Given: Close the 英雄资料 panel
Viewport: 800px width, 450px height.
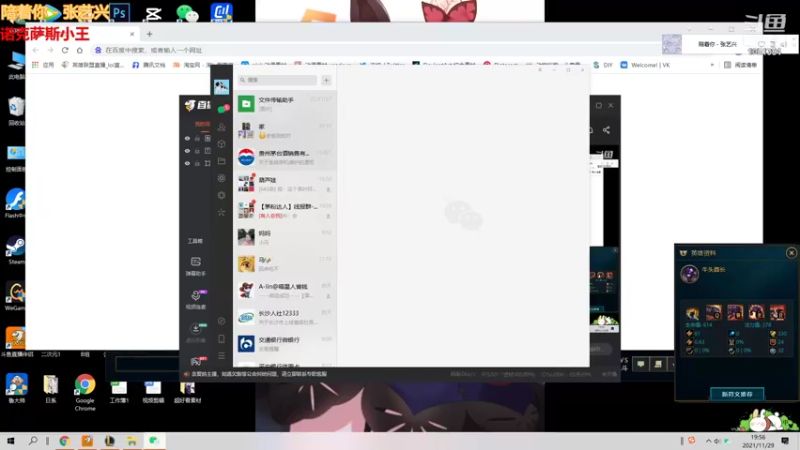Looking at the screenshot, I should click(x=791, y=253).
